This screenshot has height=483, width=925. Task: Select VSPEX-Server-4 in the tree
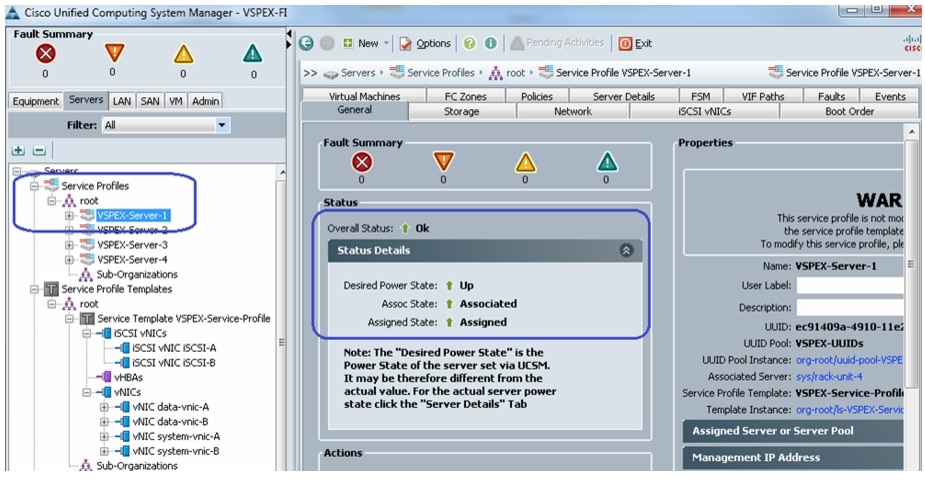click(x=132, y=259)
